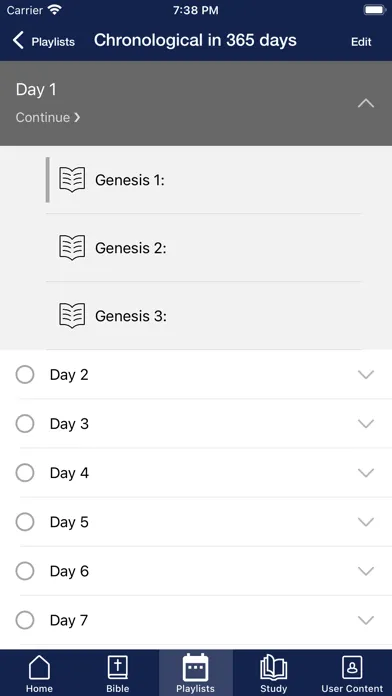The image size is (392, 696).
Task: Tap the Home house icon
Action: [x=39, y=668]
